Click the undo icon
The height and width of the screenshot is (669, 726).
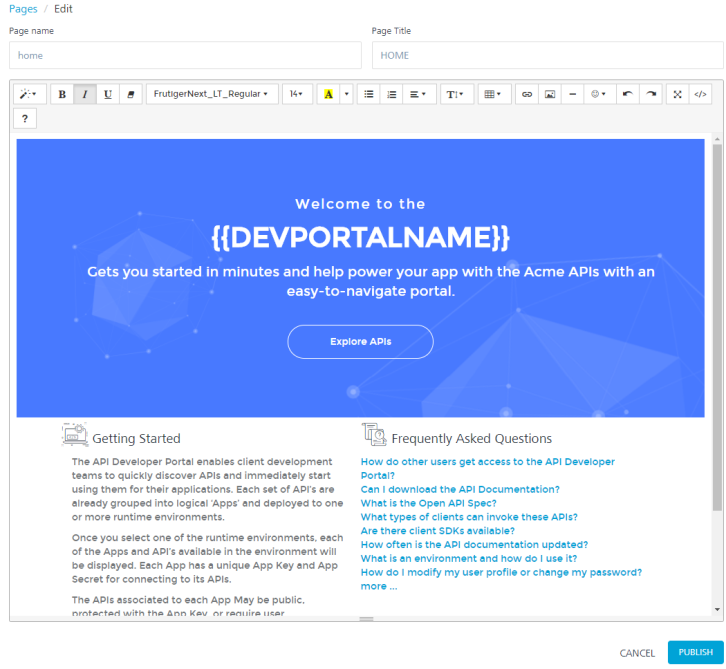pyautogui.click(x=628, y=94)
